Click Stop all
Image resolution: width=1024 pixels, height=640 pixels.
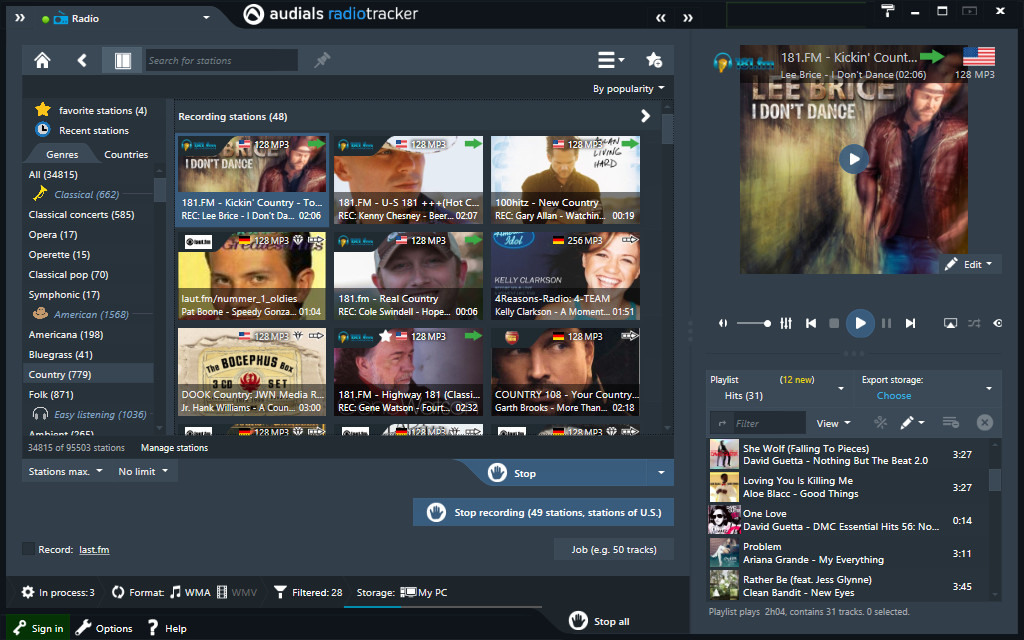(599, 621)
